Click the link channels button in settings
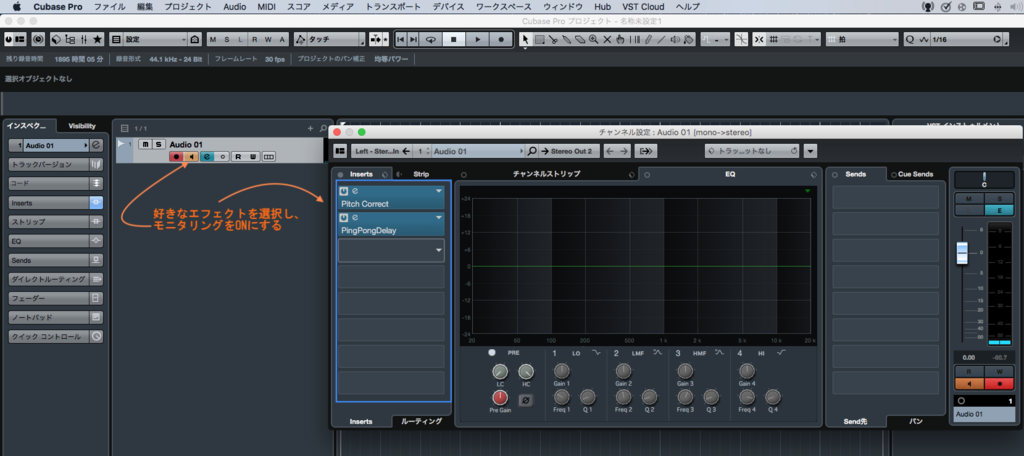This screenshot has height=456, width=1024. pyautogui.click(x=646, y=151)
